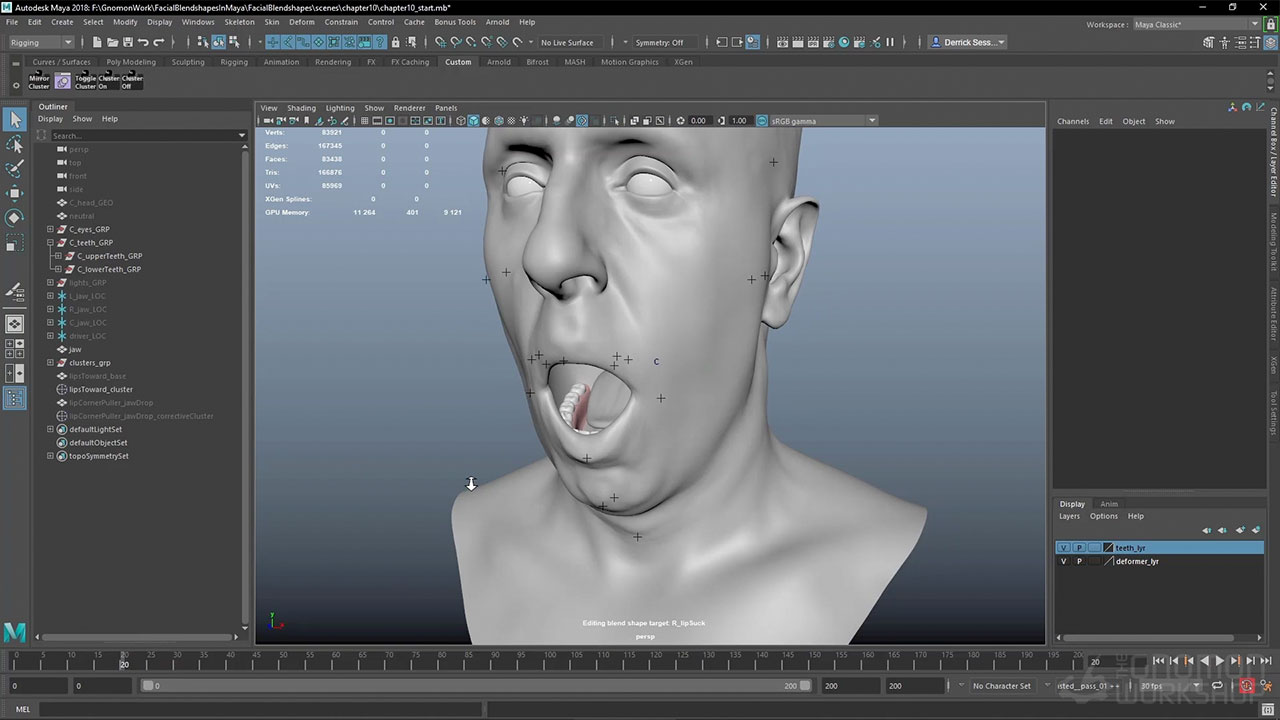Click the Outliner search field
The image size is (1280, 720).
pyautogui.click(x=142, y=135)
